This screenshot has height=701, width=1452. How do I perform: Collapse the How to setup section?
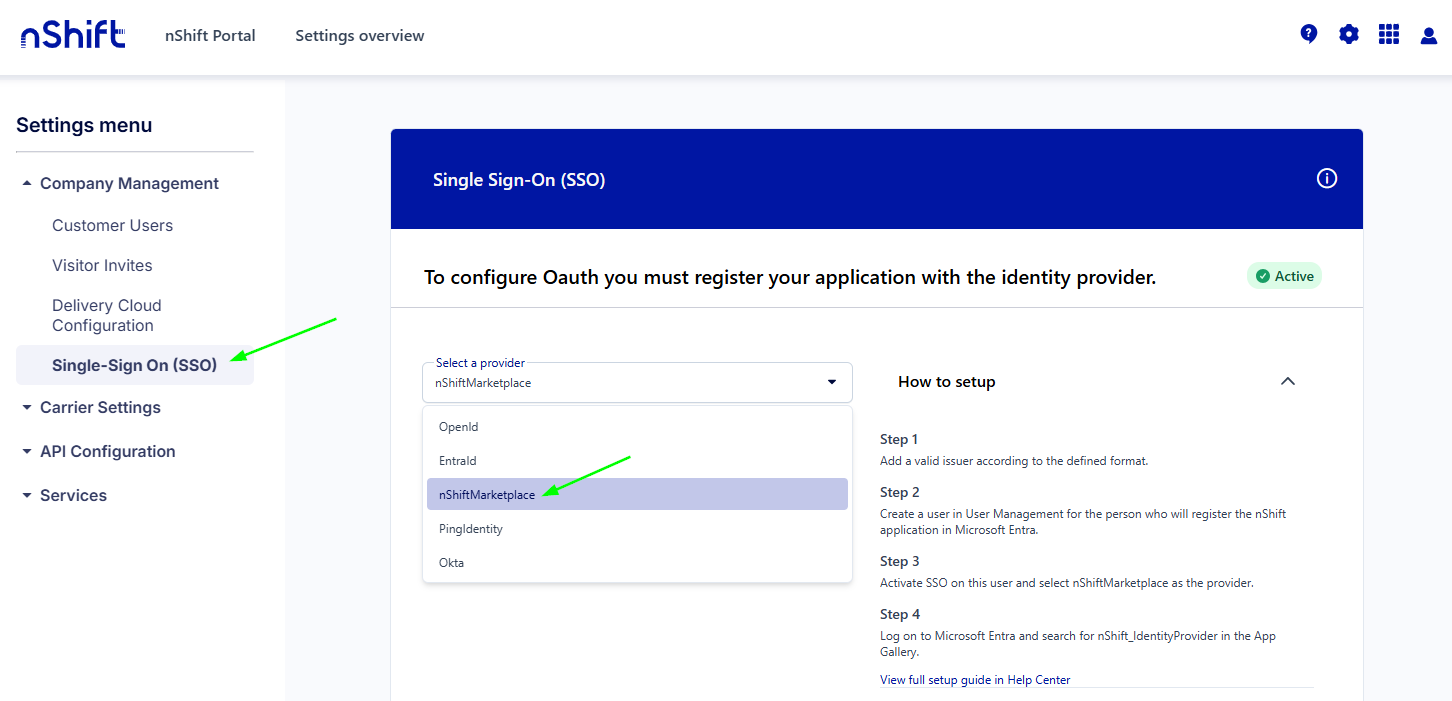1288,381
